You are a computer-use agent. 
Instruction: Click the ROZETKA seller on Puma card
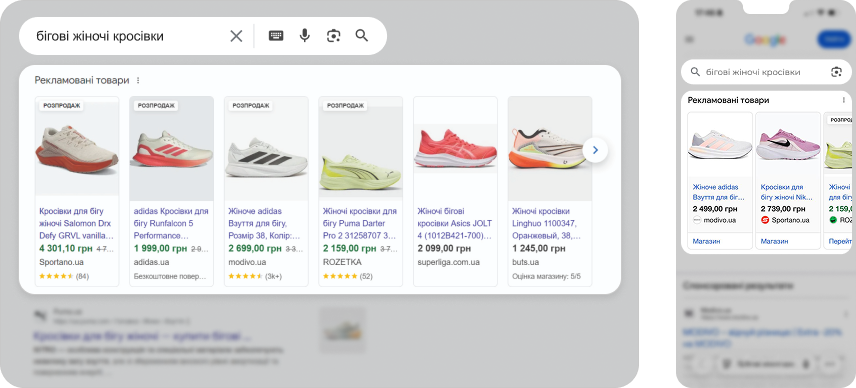point(342,262)
